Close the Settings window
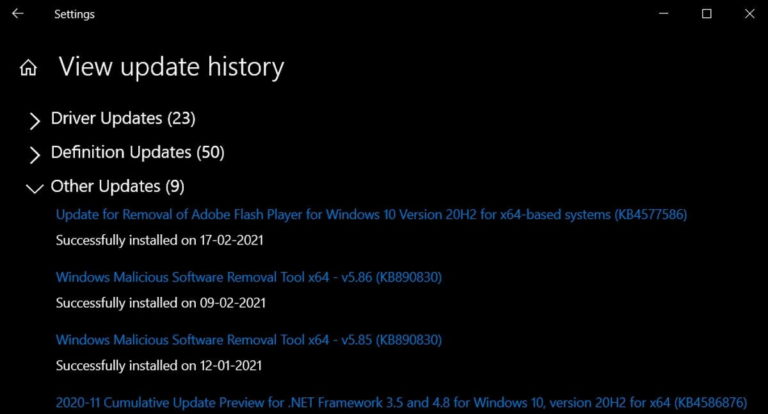This screenshot has width=768, height=414. tap(751, 14)
